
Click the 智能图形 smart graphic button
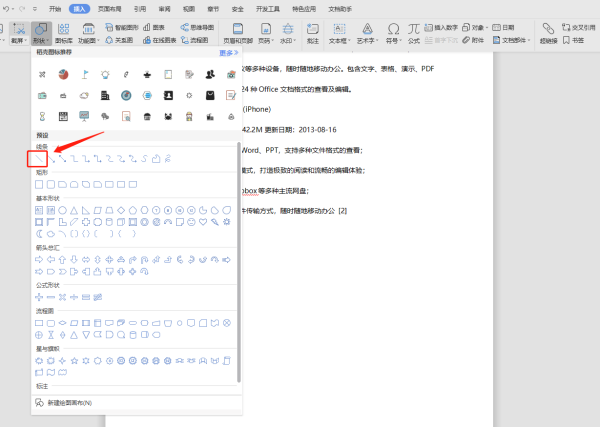pos(122,28)
